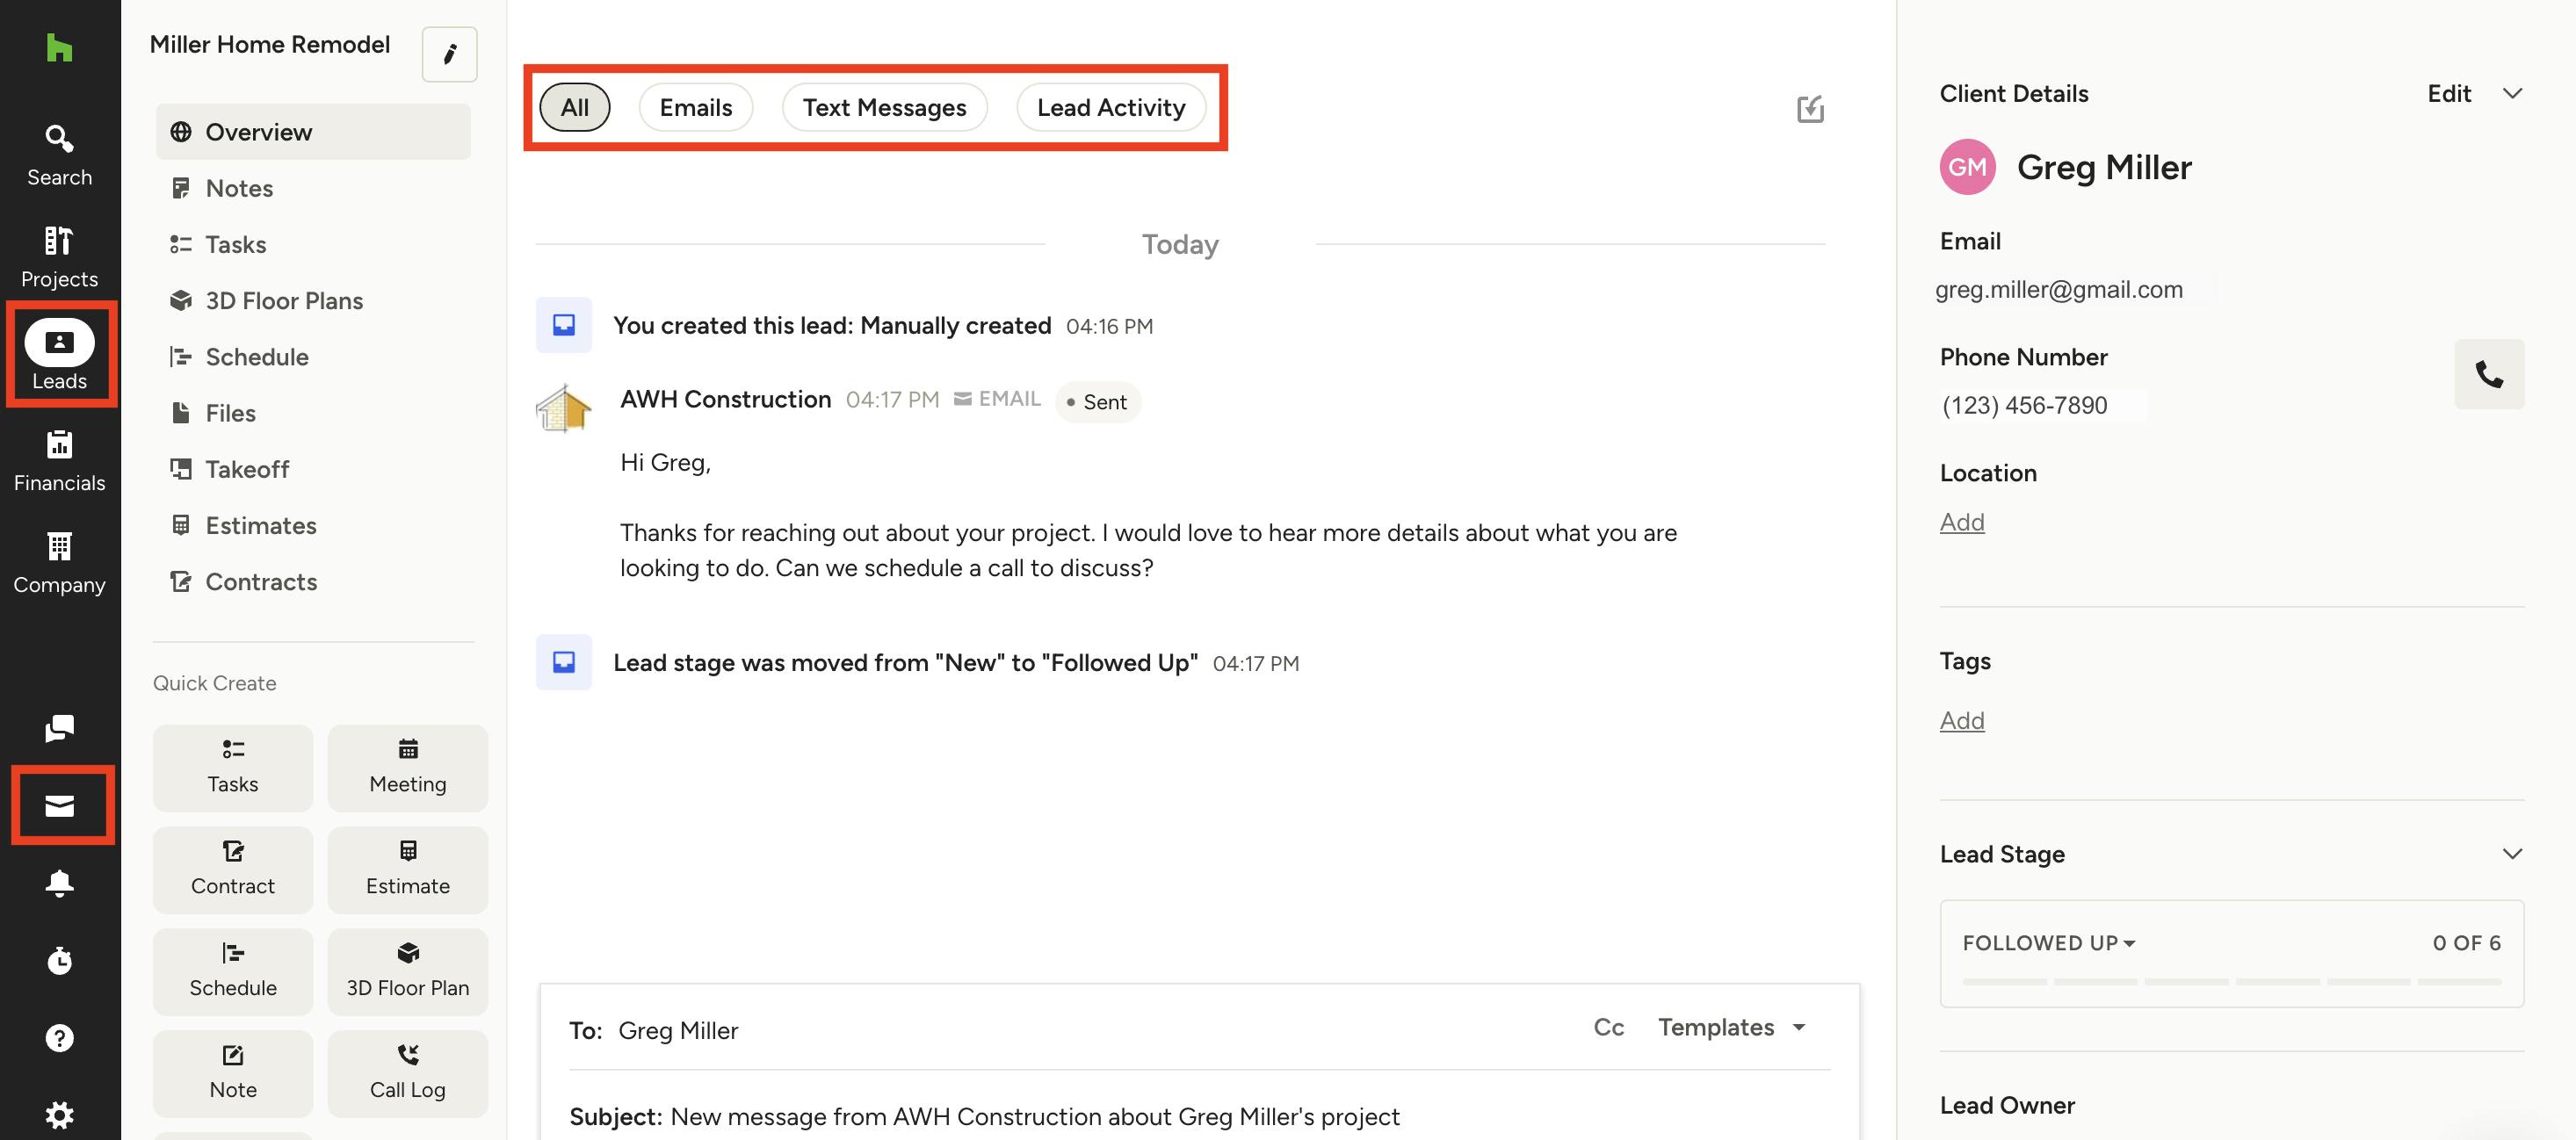Open the time tracker stopwatch icon
2576x1140 pixels.
point(60,960)
